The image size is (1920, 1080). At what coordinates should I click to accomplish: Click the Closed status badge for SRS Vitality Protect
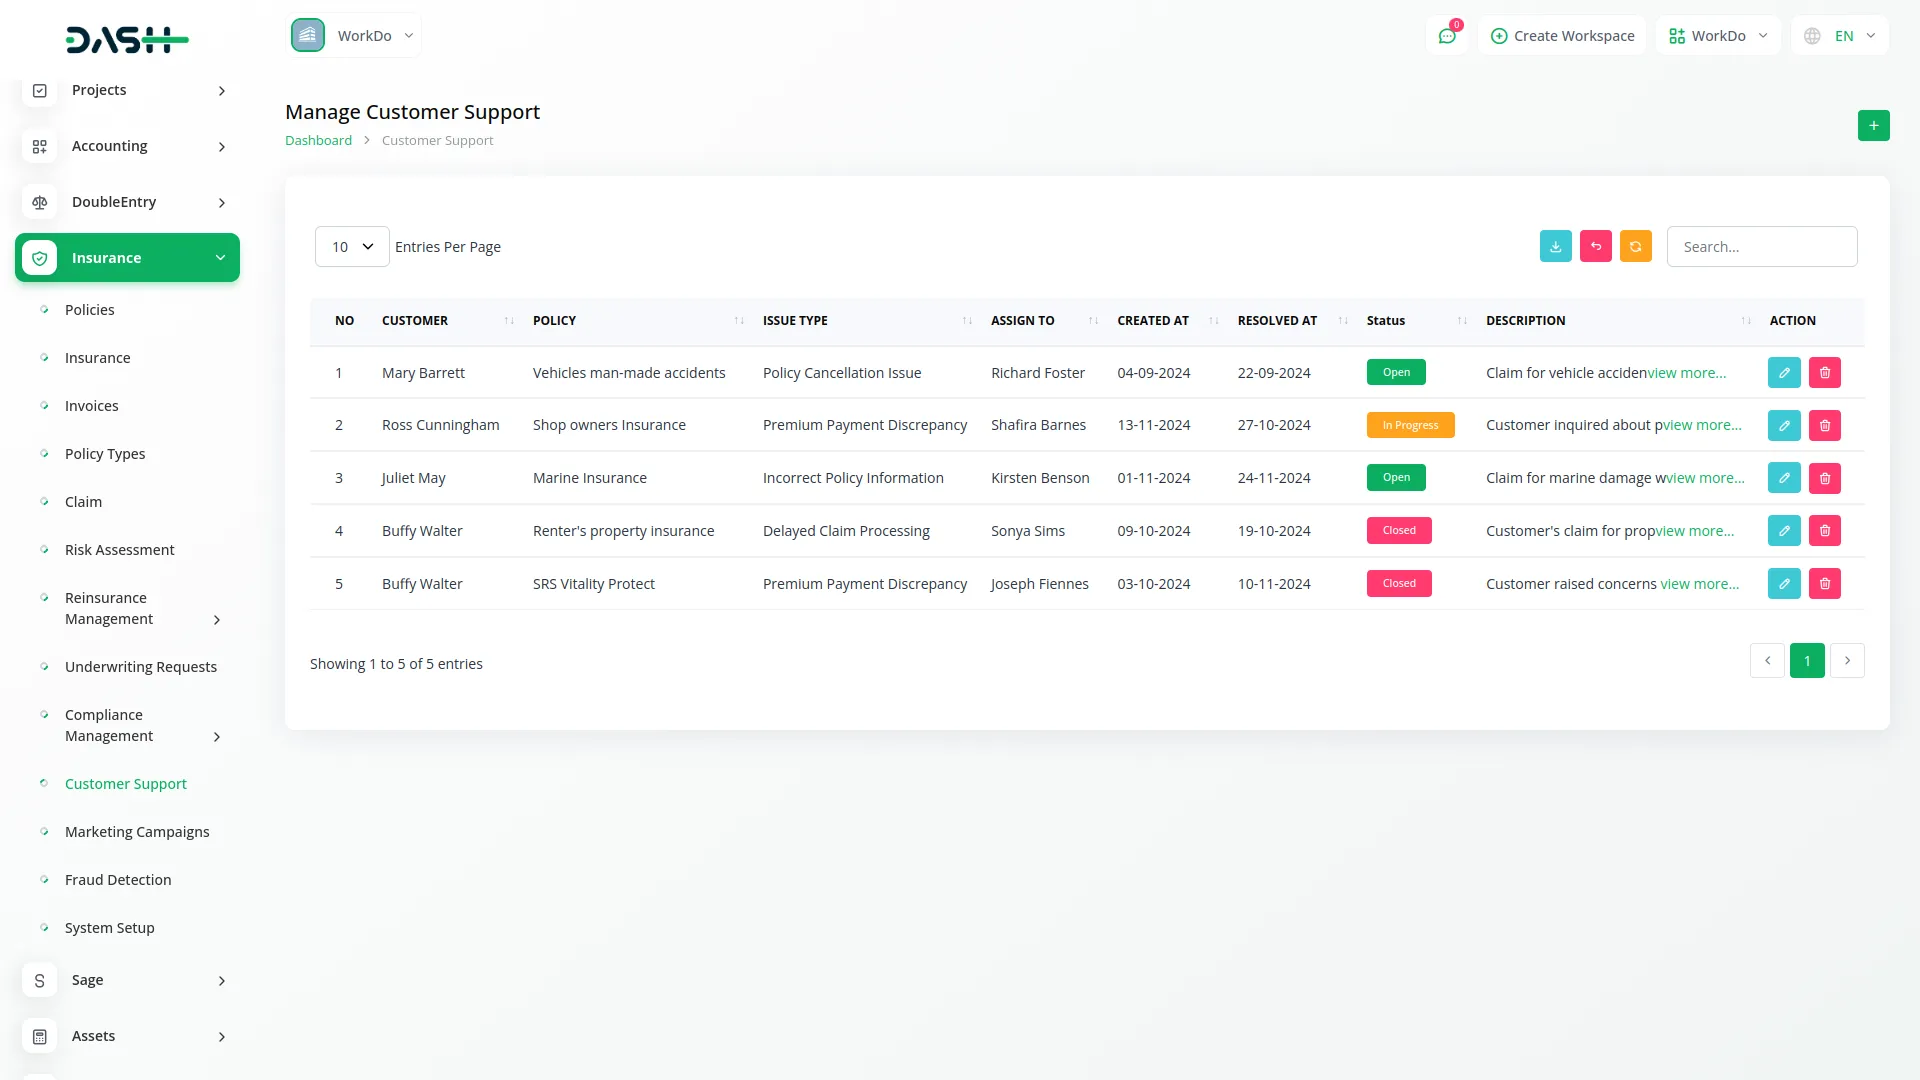(x=1398, y=583)
